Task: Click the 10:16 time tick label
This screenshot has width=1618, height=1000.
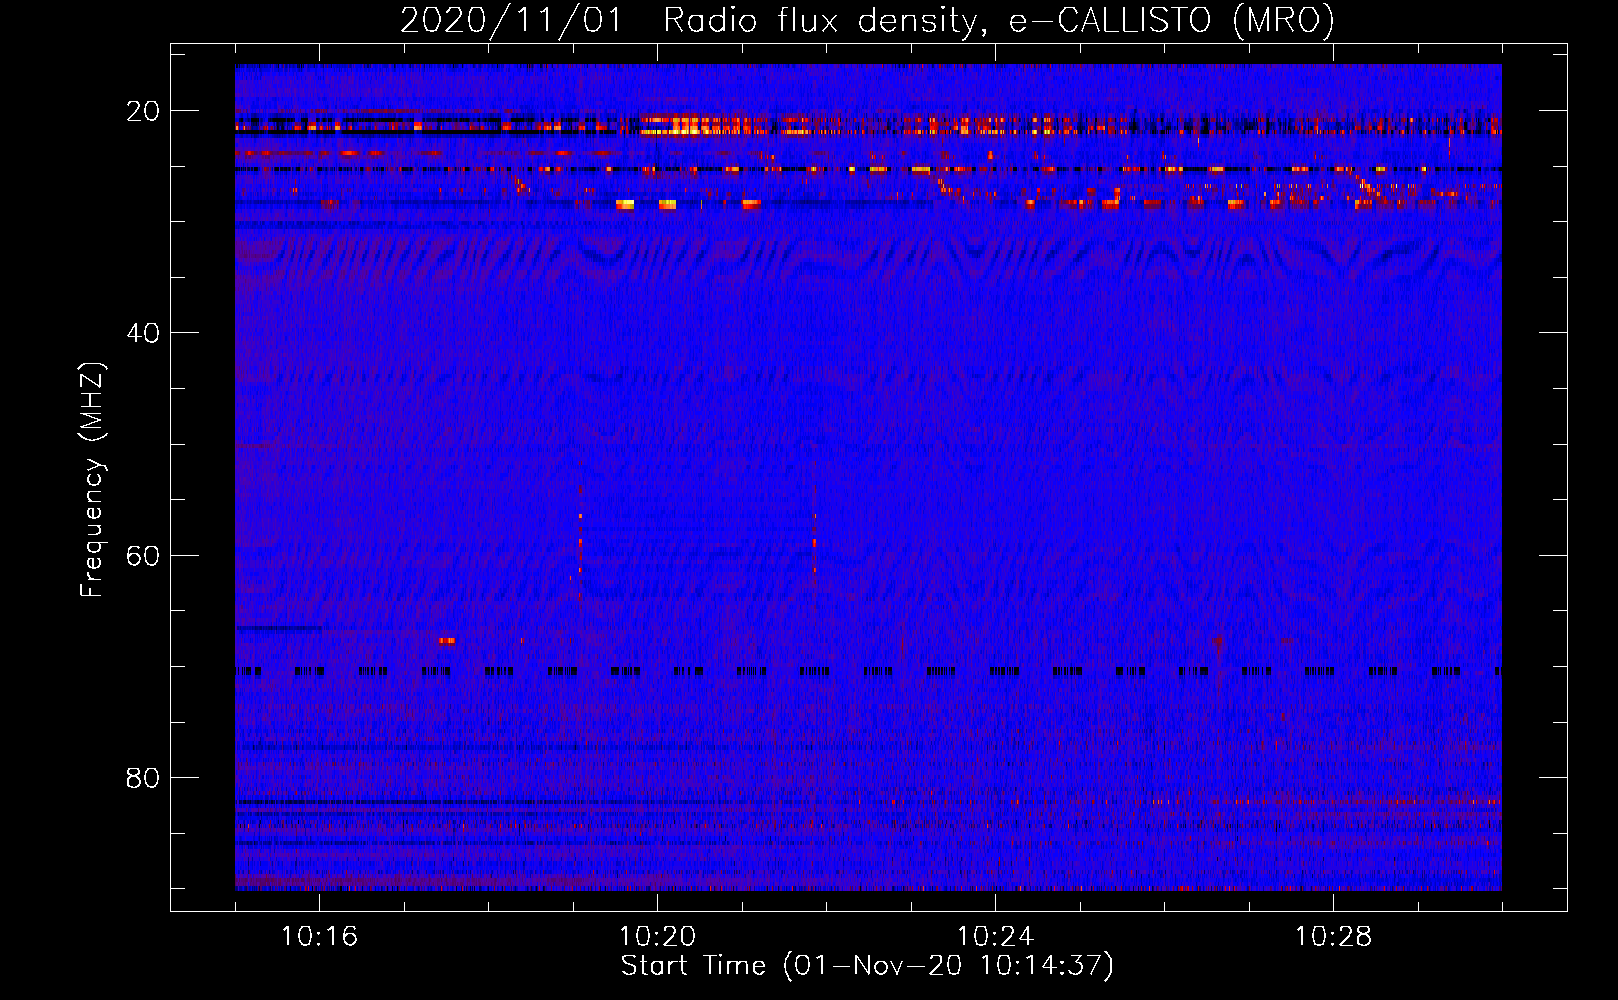Action: [x=319, y=937]
